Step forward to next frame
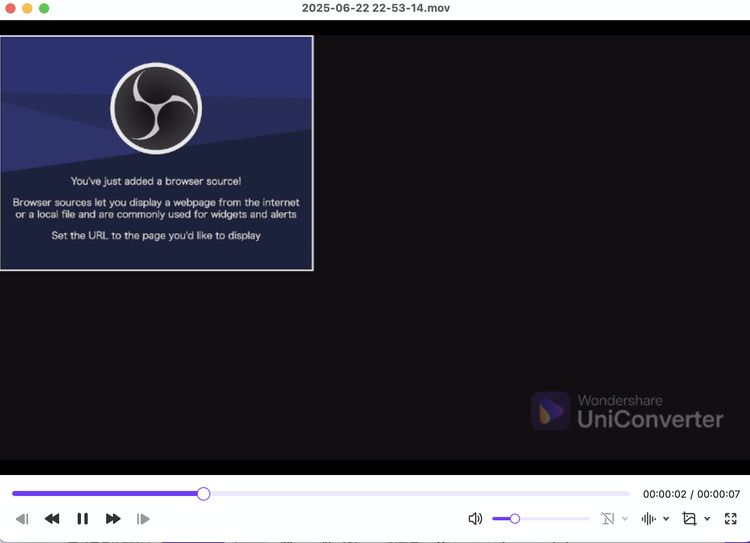Screen dimensions: 750x543 click(143, 519)
